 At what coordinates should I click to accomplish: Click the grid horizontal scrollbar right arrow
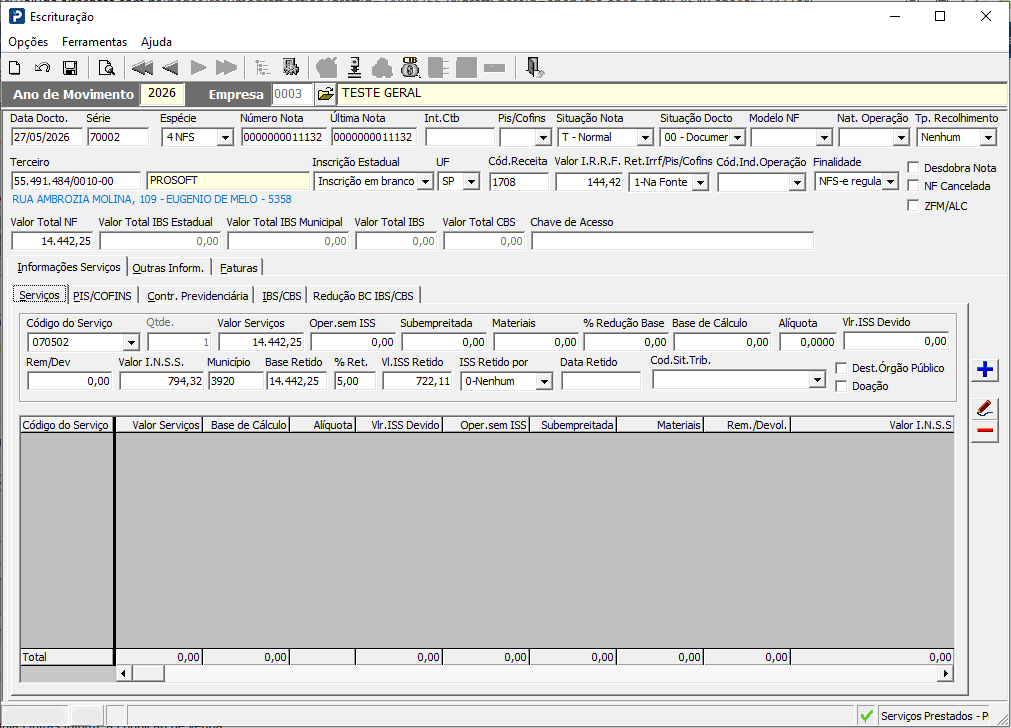[x=945, y=673]
